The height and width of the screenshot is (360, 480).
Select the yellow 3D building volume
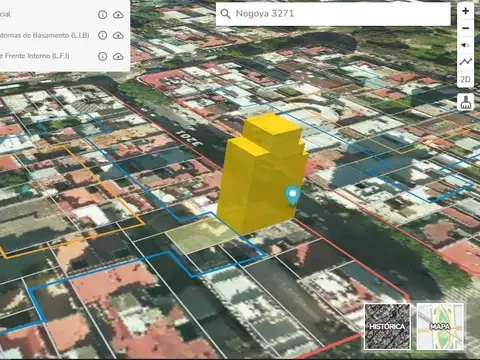(263, 177)
